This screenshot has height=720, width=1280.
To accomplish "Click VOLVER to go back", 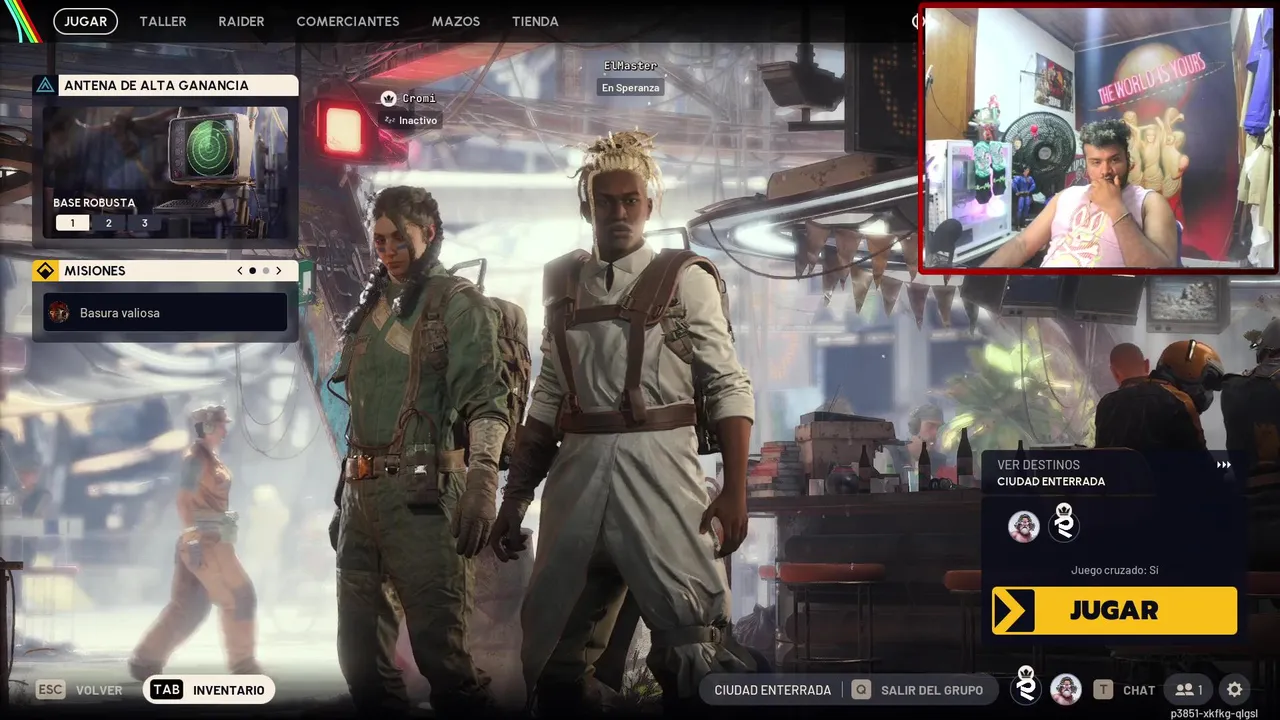I will [x=99, y=690].
